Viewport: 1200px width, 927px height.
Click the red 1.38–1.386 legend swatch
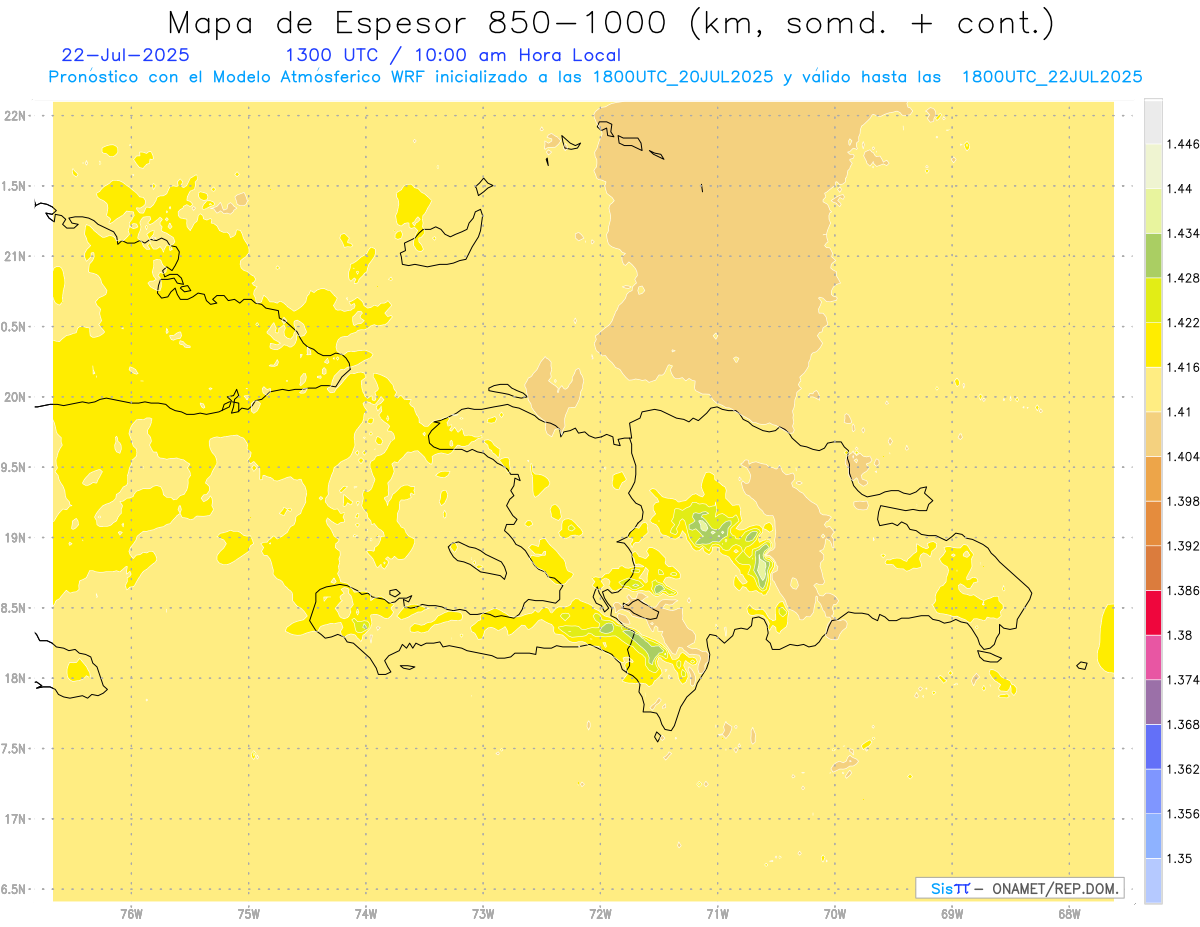click(1153, 612)
